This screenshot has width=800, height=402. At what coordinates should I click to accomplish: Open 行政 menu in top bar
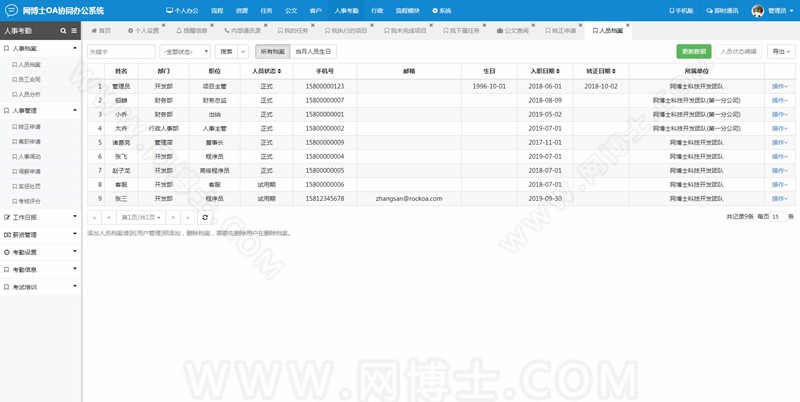pyautogui.click(x=377, y=11)
